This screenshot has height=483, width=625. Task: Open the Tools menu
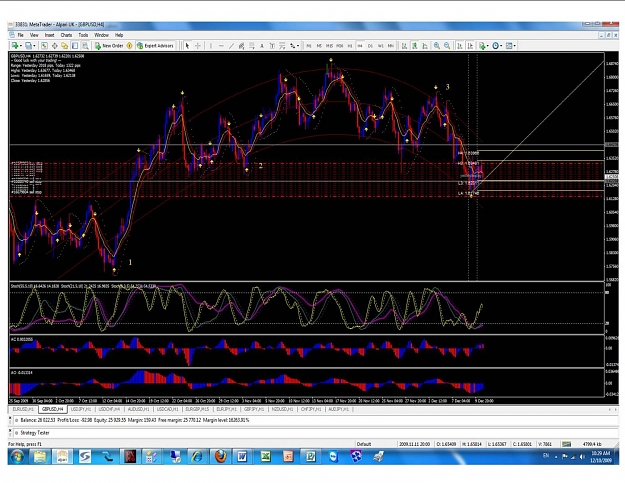[83, 35]
